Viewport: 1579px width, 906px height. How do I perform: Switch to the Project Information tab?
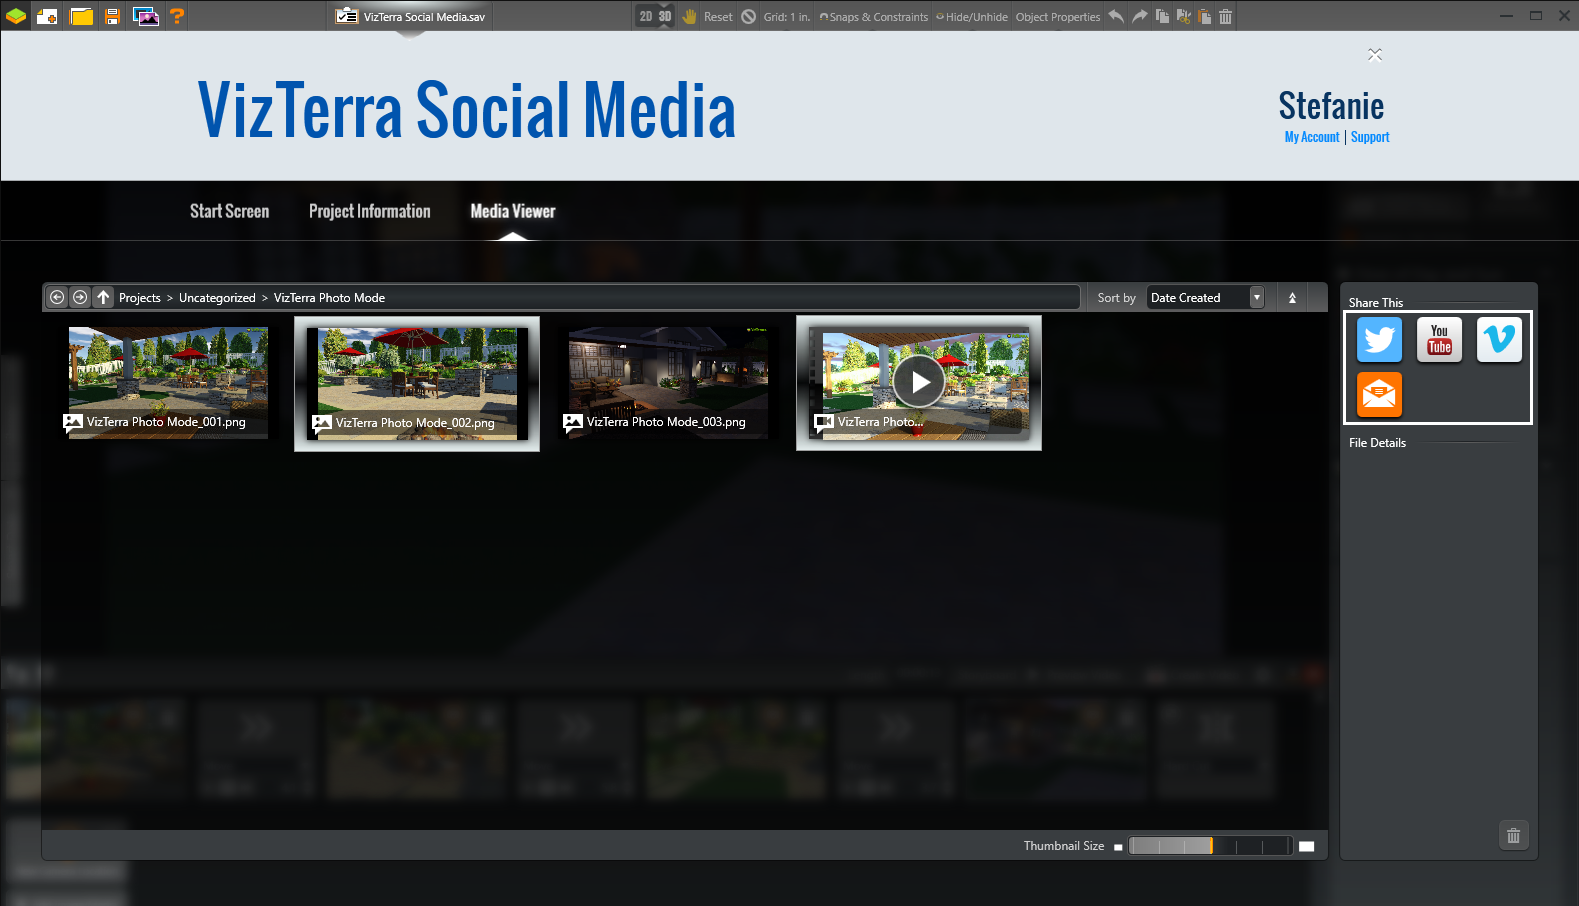coord(369,211)
